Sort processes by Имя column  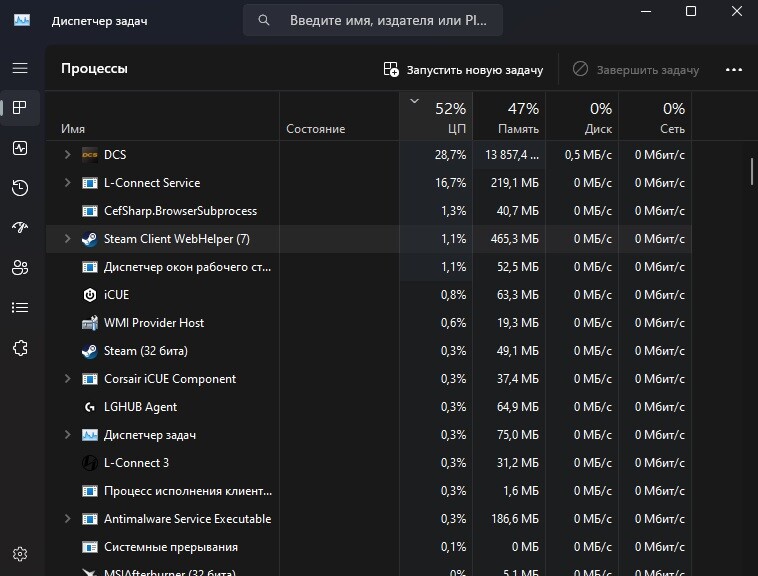tap(162, 116)
